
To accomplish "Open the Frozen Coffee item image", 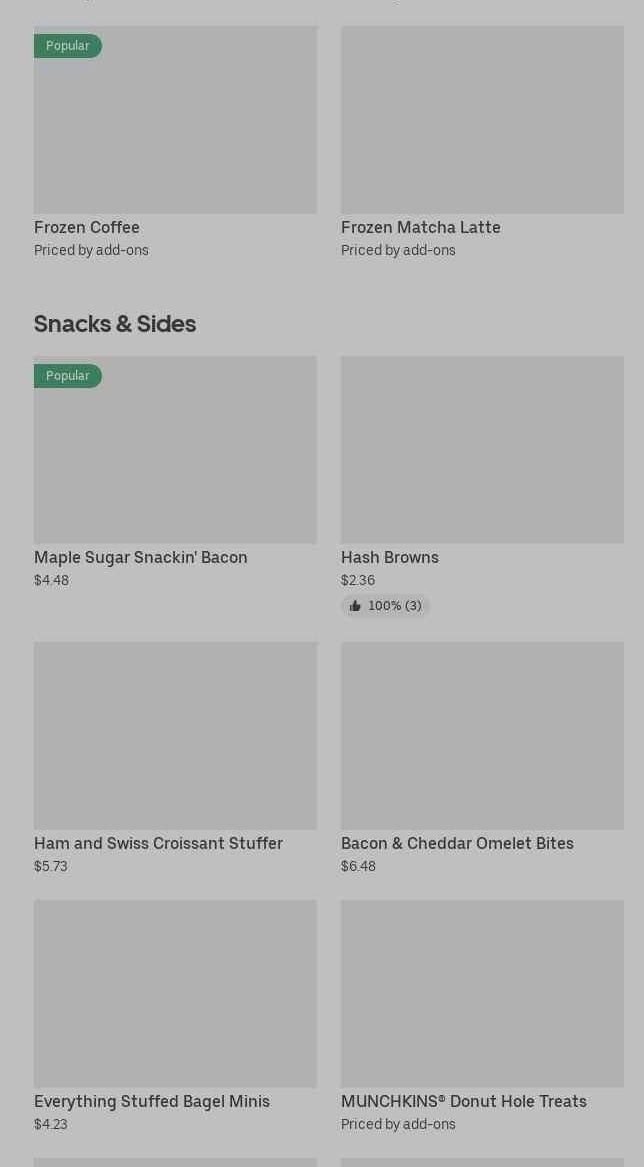I will (x=175, y=120).
